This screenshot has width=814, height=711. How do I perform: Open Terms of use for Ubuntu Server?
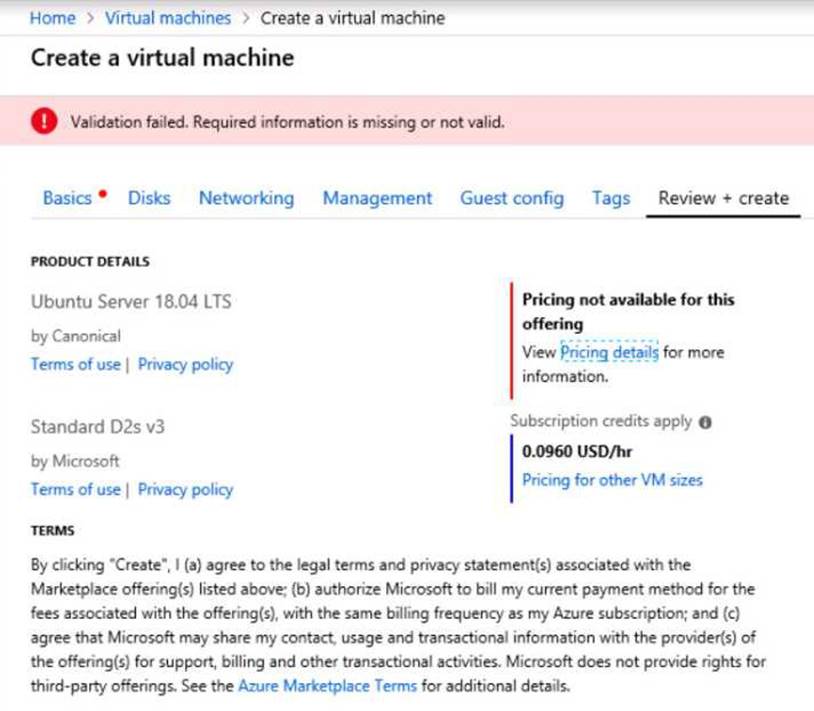(x=76, y=364)
